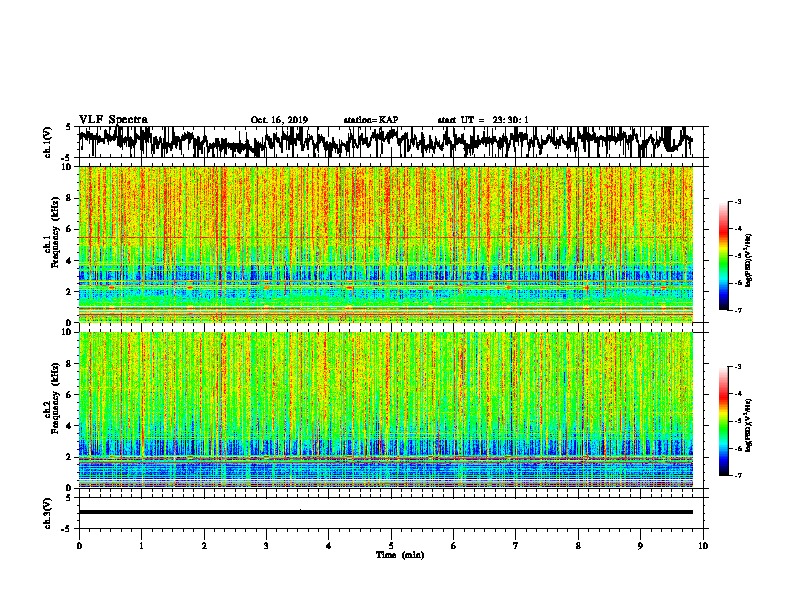The image size is (792, 612).
Task: Click the "-7" label on ch.2 colorbar
Action: 737,475
